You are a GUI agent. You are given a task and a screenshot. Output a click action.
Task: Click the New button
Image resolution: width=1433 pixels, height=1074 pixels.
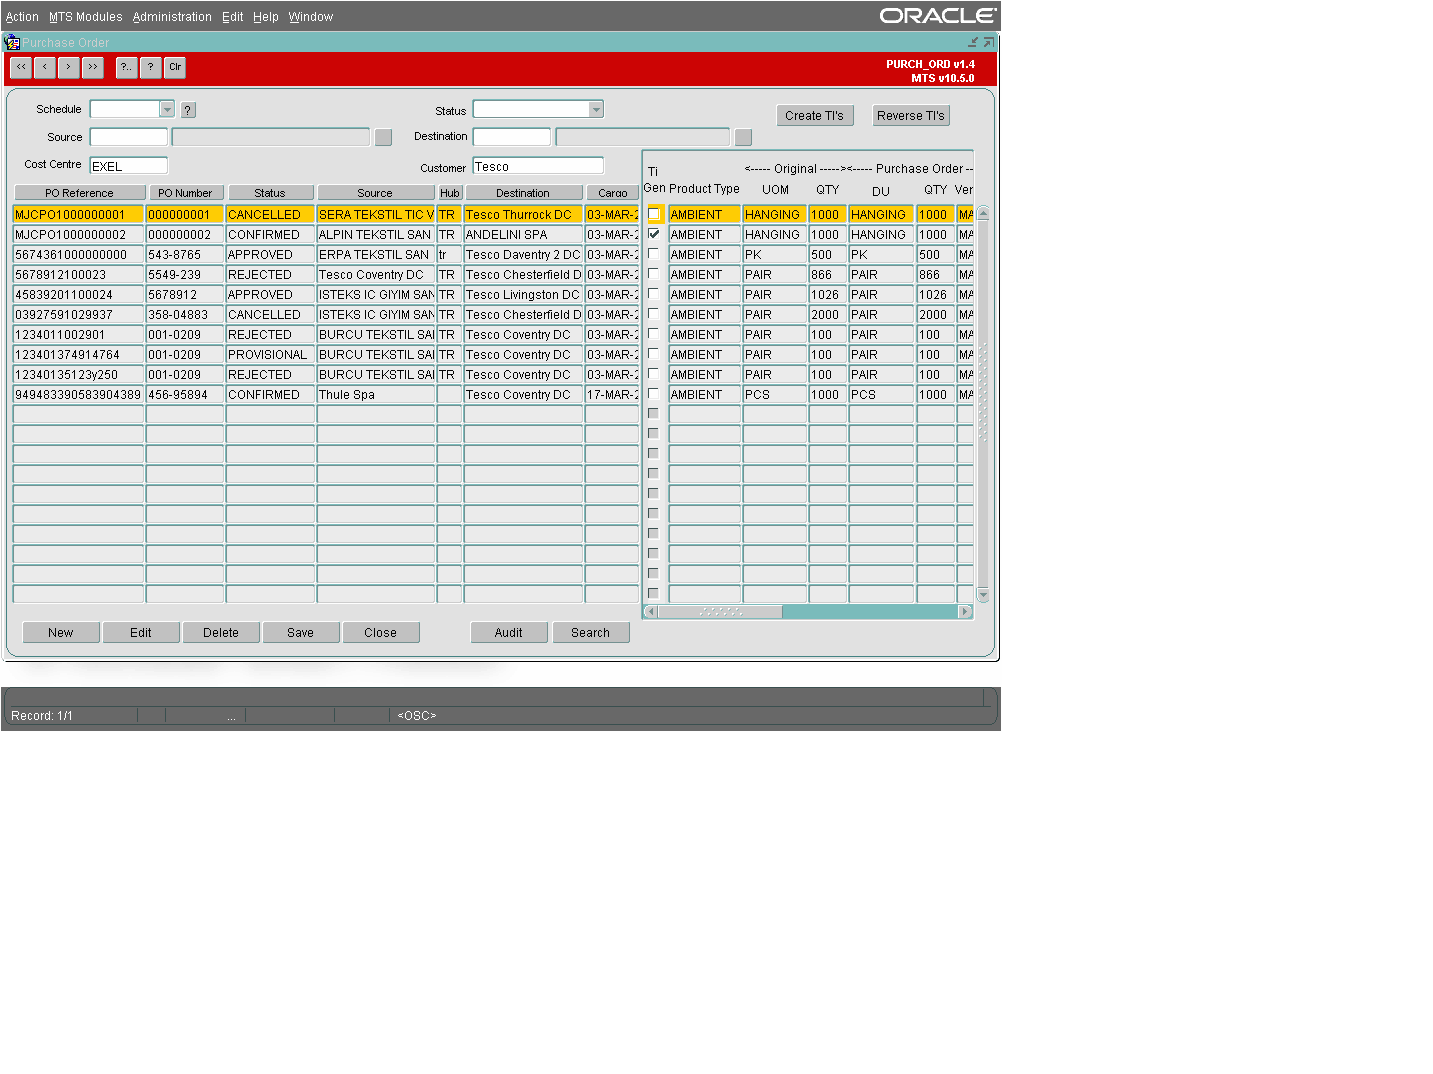pos(61,633)
